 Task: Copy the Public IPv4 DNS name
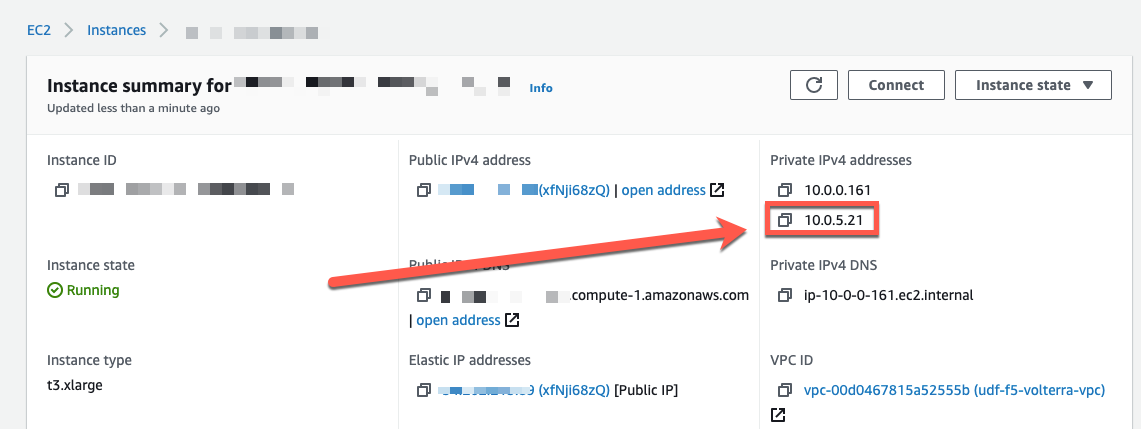[x=424, y=296]
